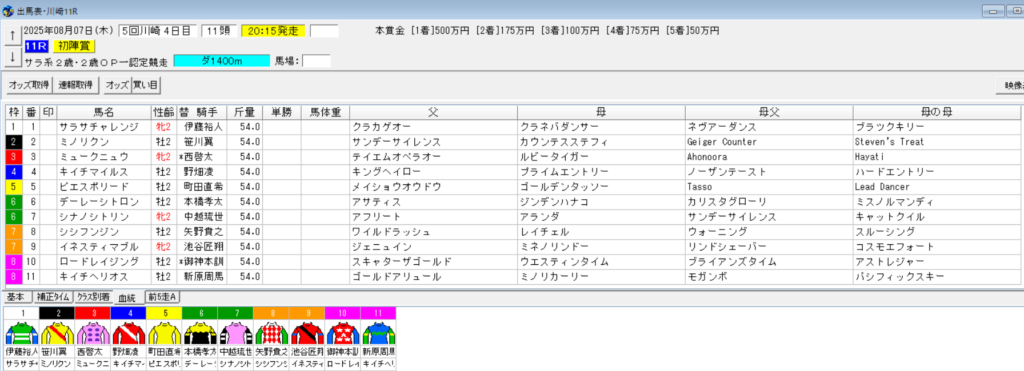The image size is (1024, 371).
Task: Select the plain yellow silk of 町田直希
Action: coord(164,332)
